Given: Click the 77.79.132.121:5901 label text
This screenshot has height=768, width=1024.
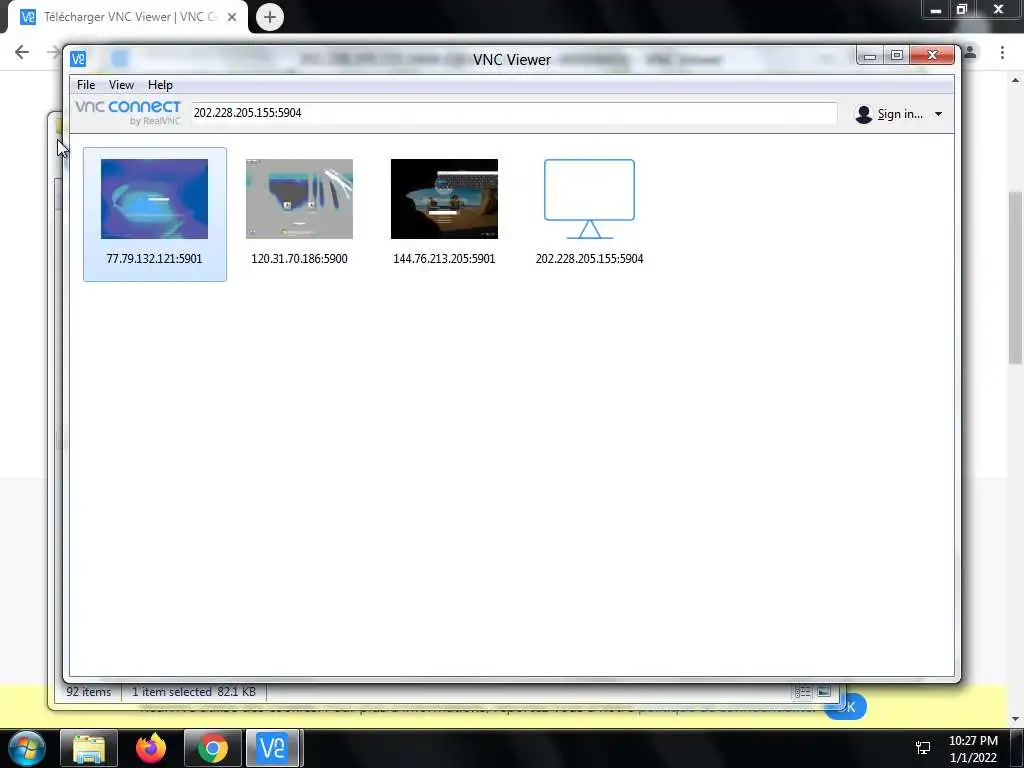Looking at the screenshot, I should pos(154,259).
